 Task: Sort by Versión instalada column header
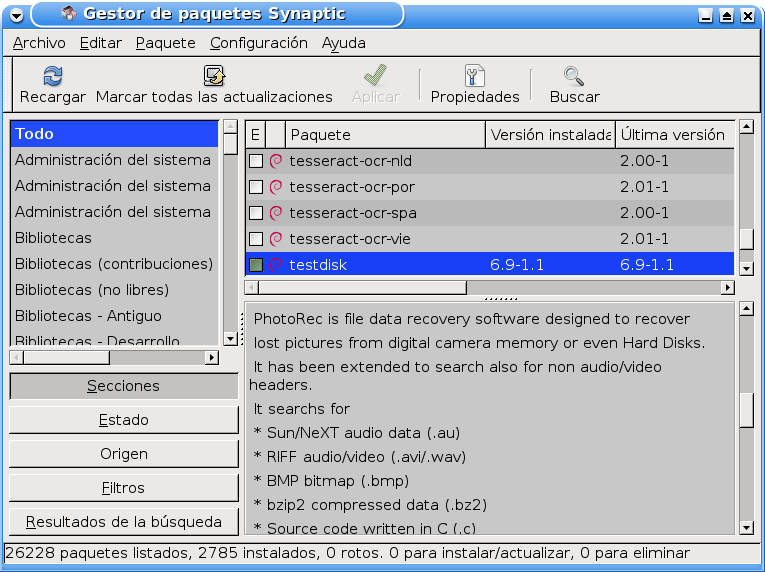pos(550,134)
